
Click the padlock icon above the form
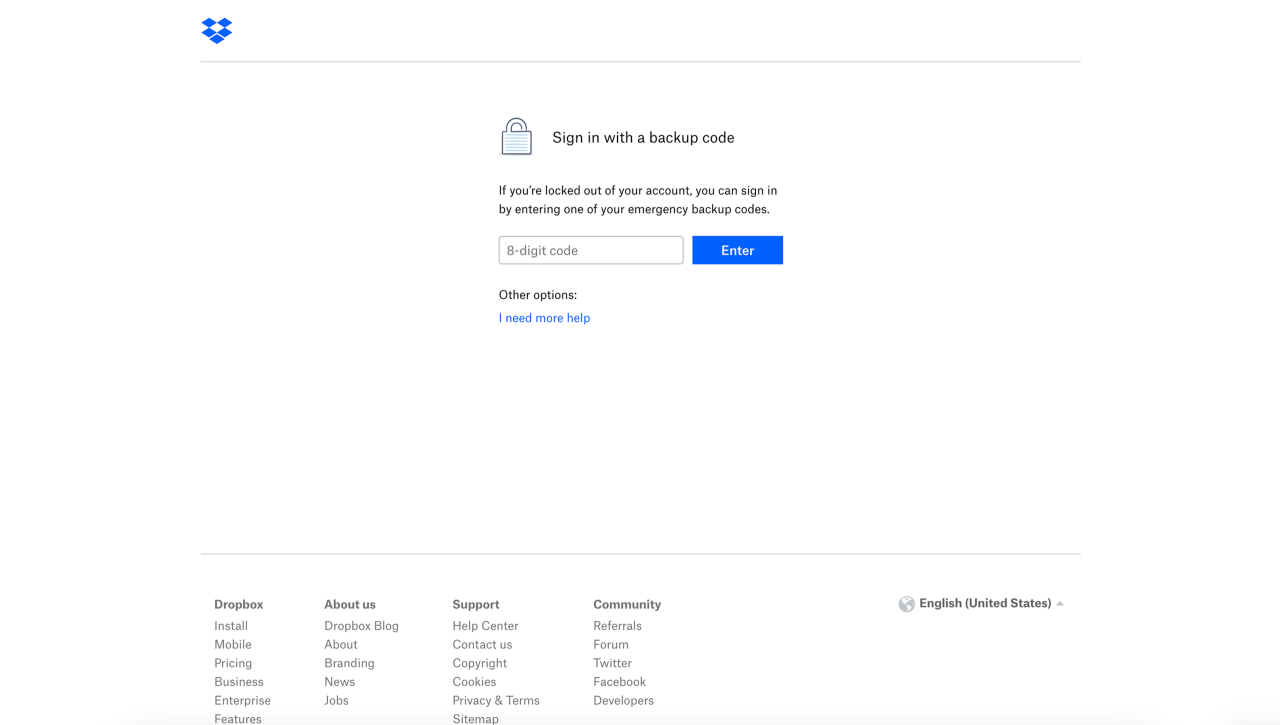click(x=516, y=136)
